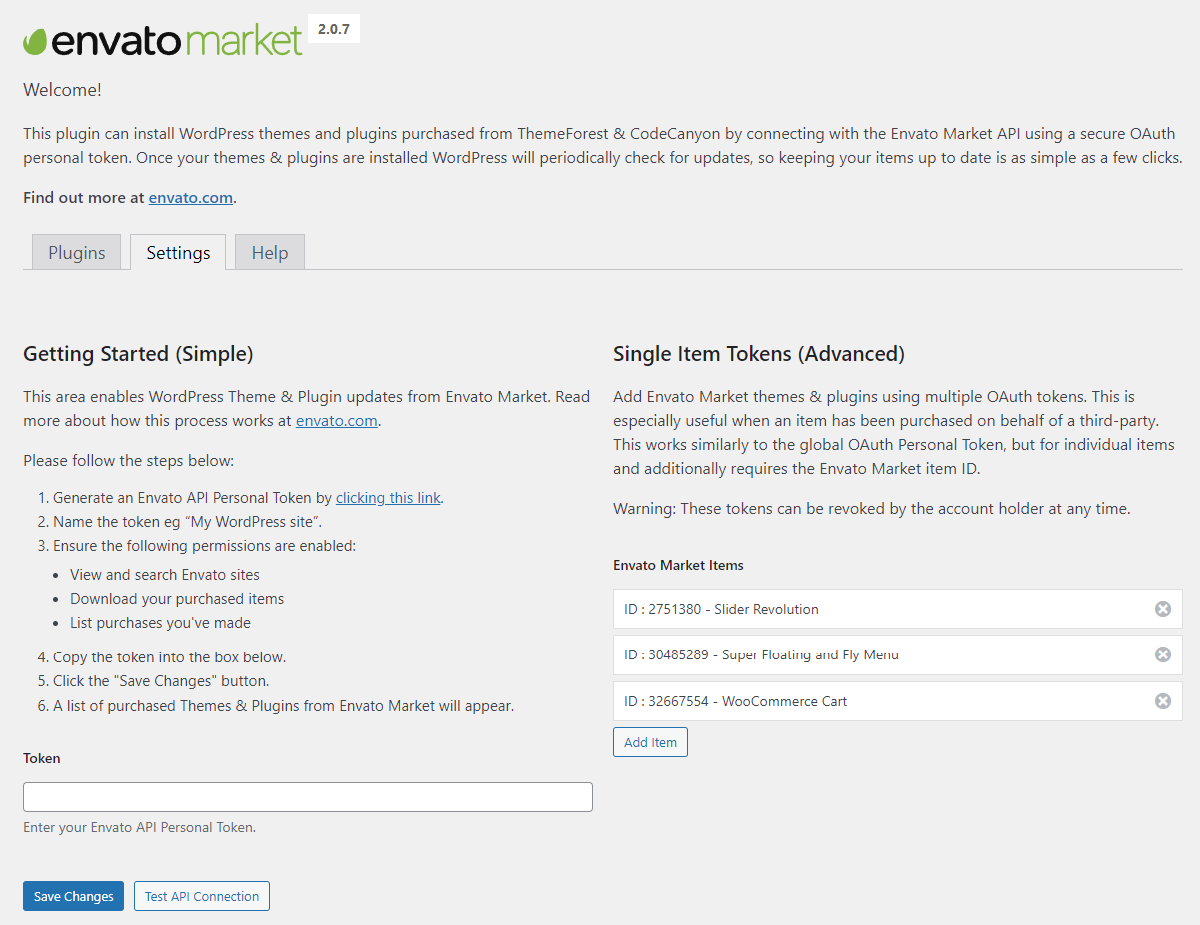Click the Add Item button

click(x=650, y=742)
